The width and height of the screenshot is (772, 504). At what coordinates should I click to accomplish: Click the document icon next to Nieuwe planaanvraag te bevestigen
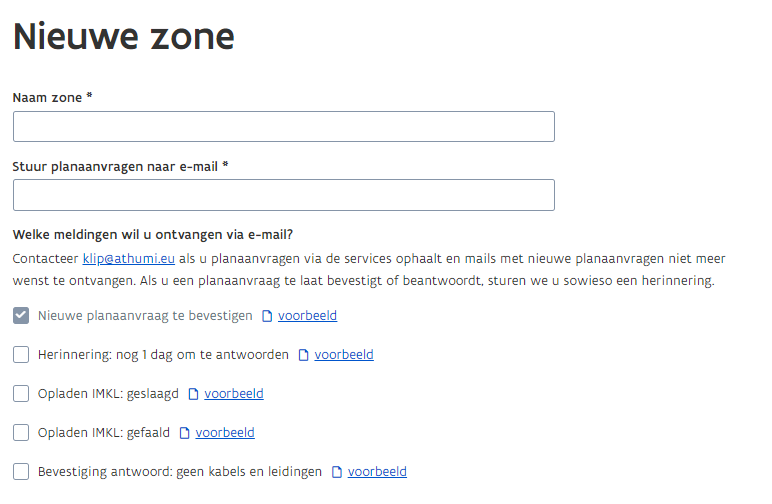point(267,316)
